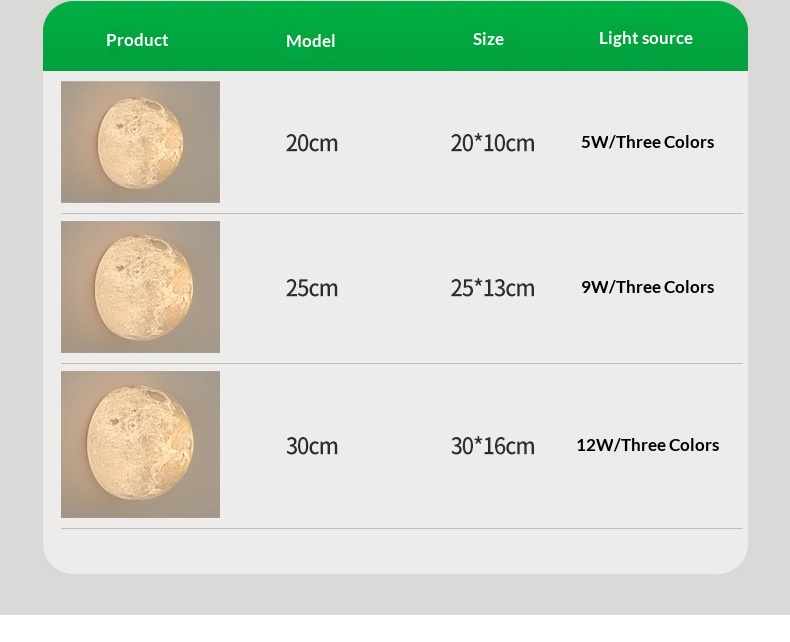
Task: Click the 25cm model label
Action: tap(311, 288)
